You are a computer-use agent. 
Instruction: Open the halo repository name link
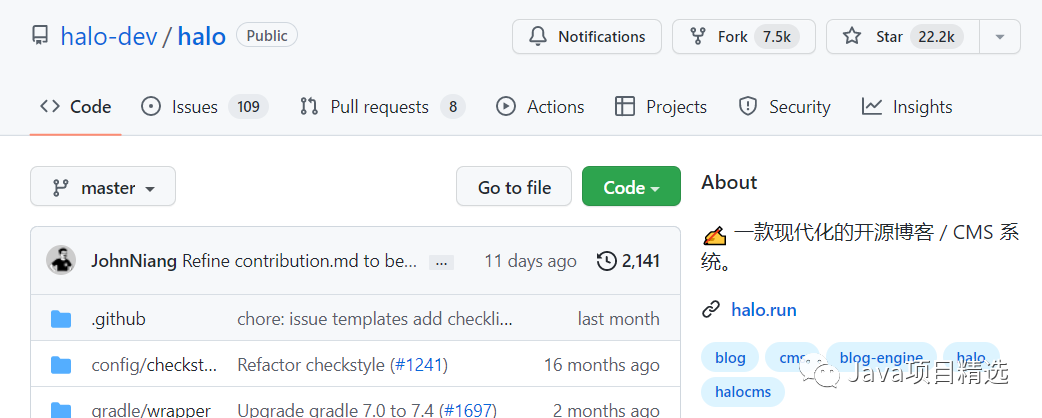point(202,36)
